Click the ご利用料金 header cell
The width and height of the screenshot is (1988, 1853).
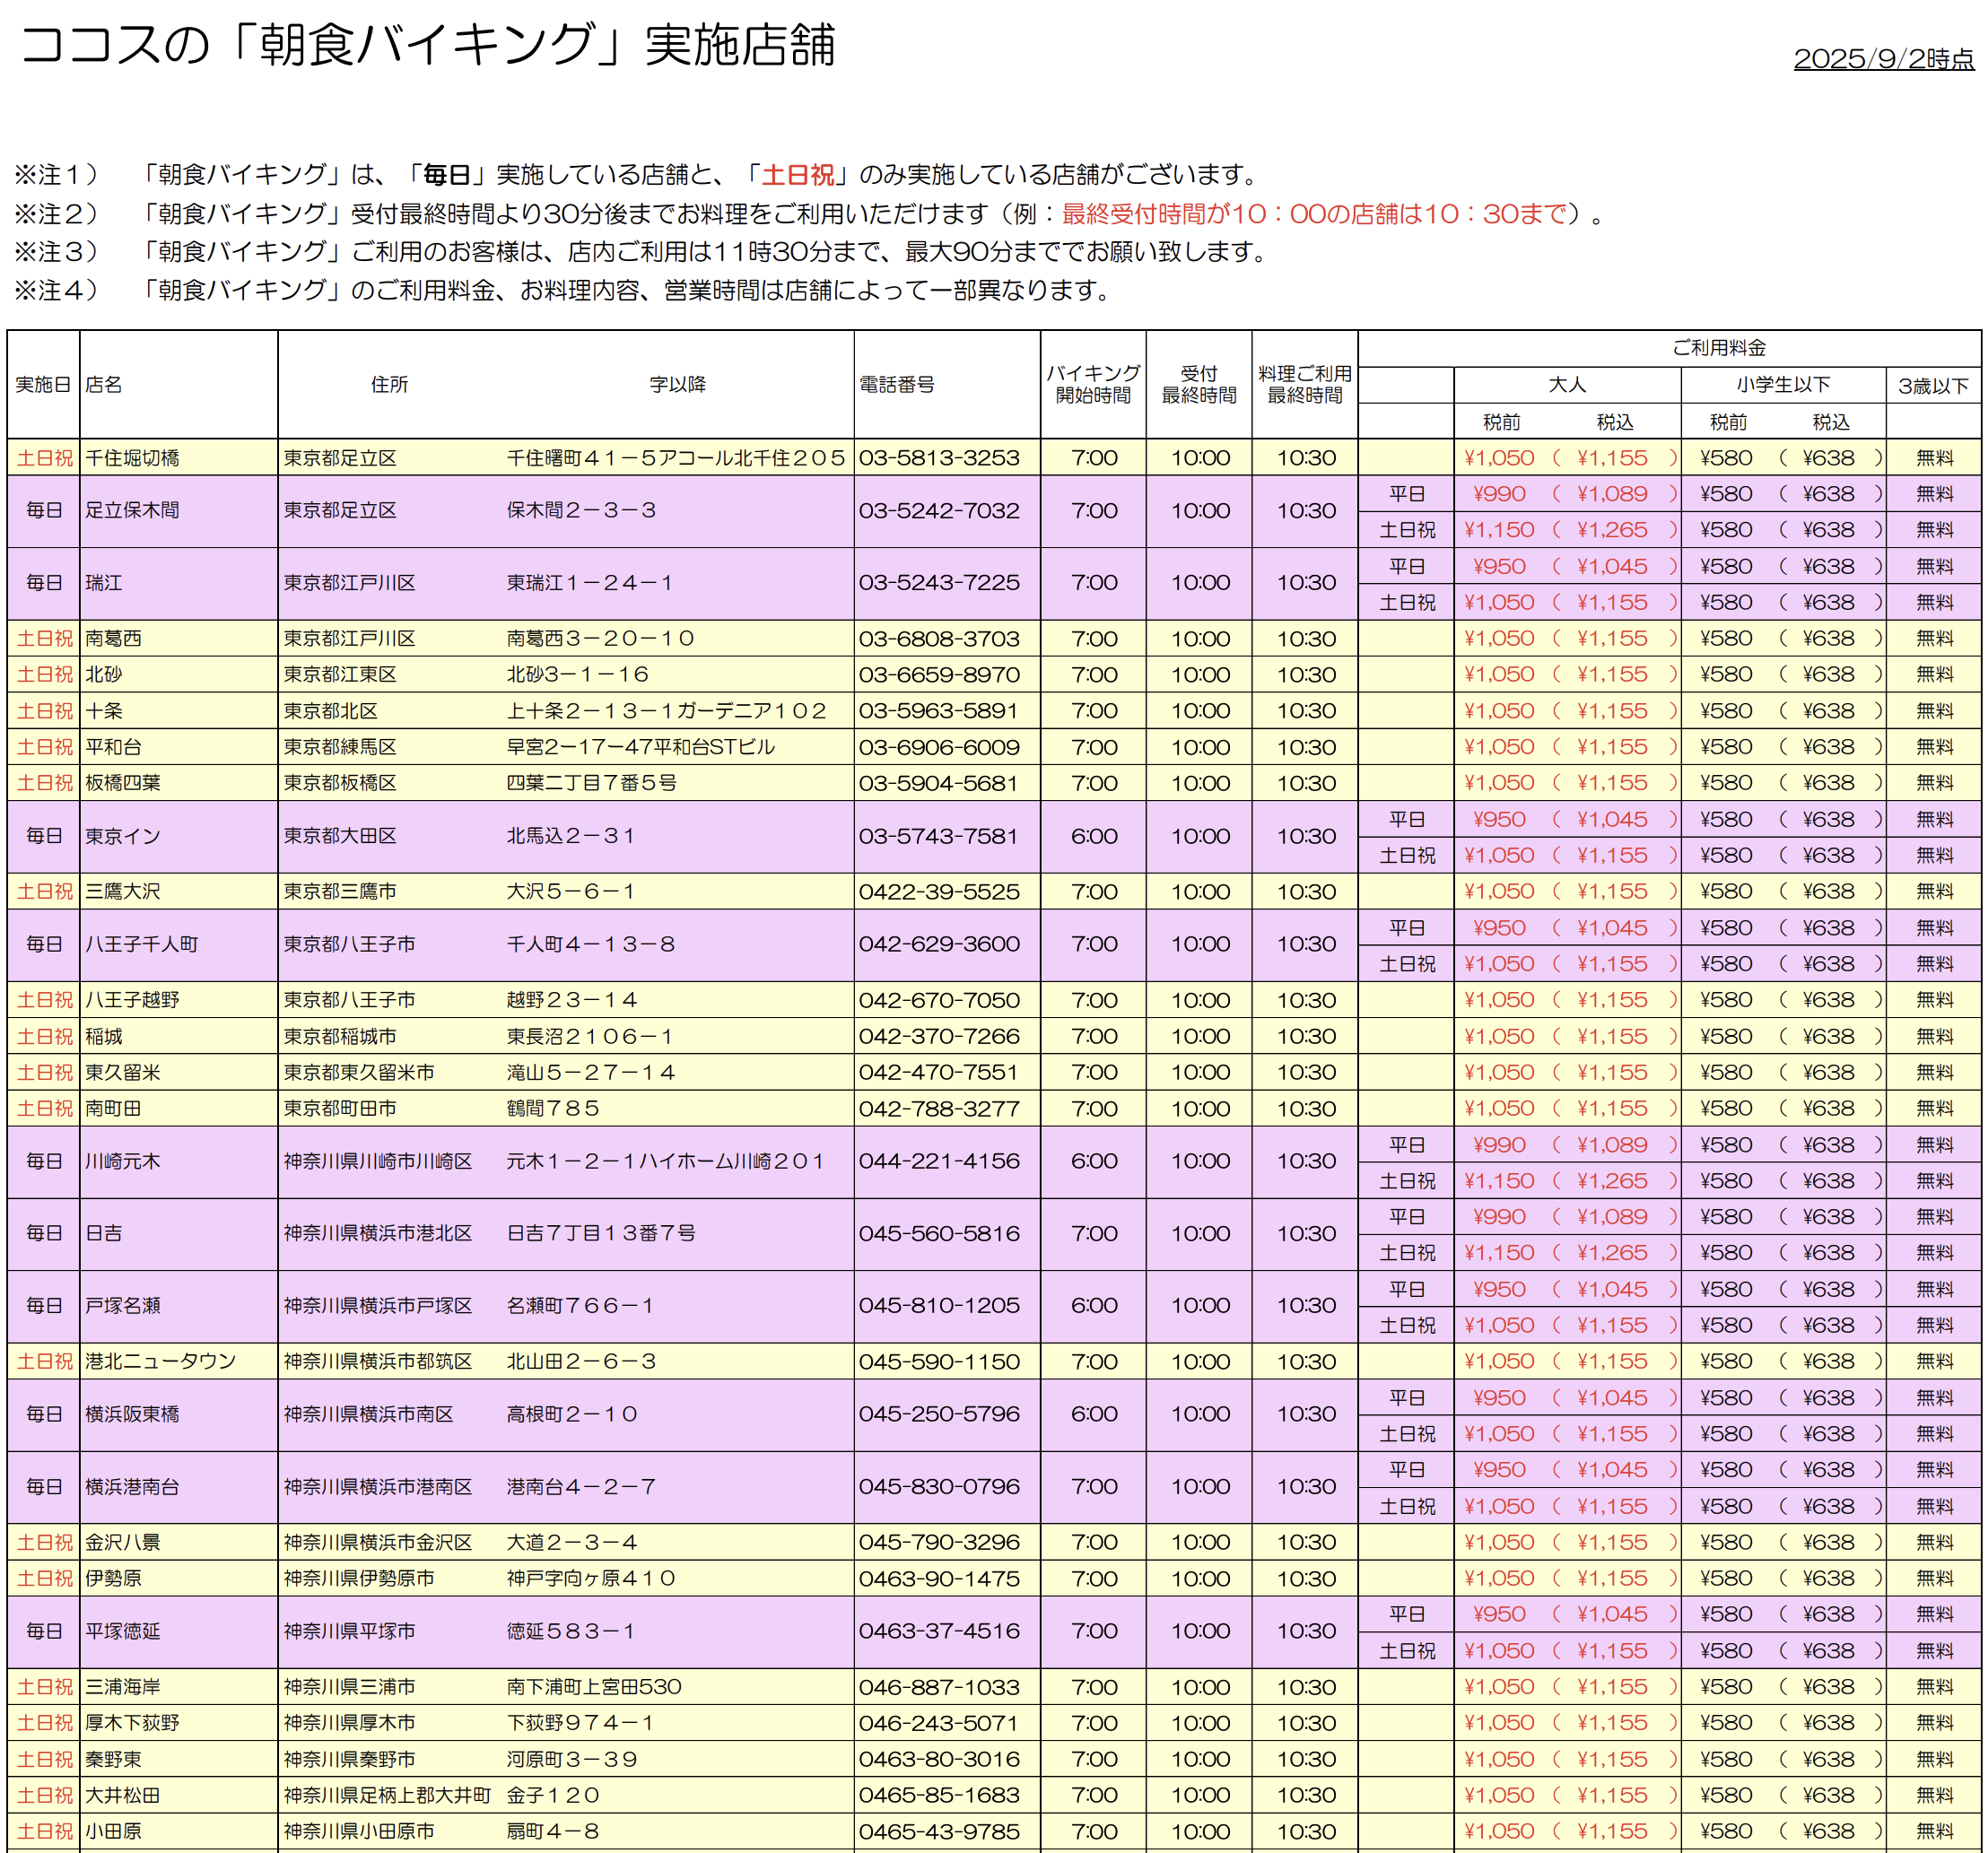click(x=1718, y=348)
